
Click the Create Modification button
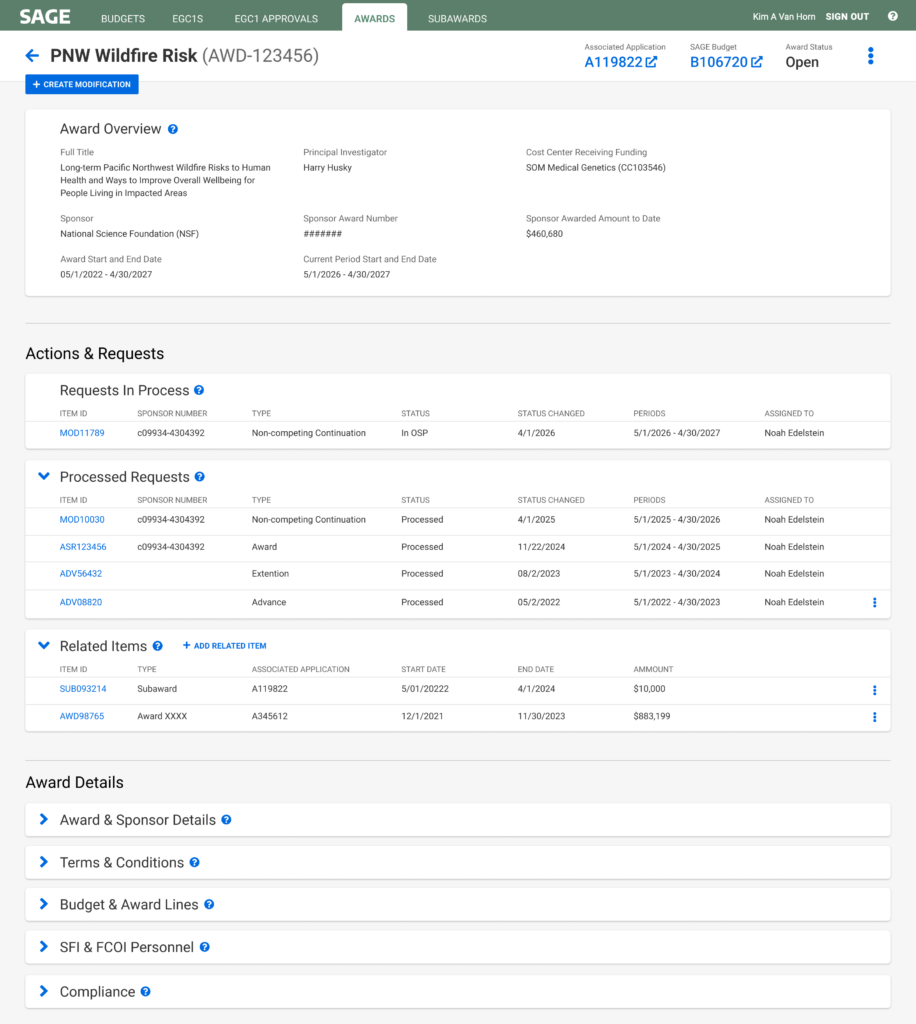point(82,85)
